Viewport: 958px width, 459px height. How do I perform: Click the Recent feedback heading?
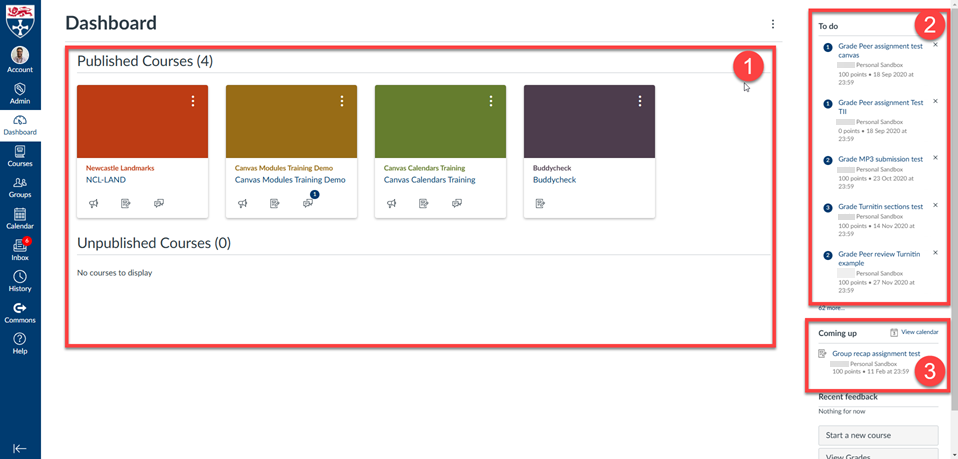point(848,397)
